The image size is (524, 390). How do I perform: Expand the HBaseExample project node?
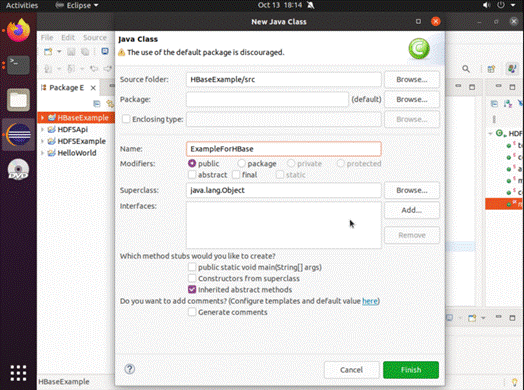(x=42, y=118)
